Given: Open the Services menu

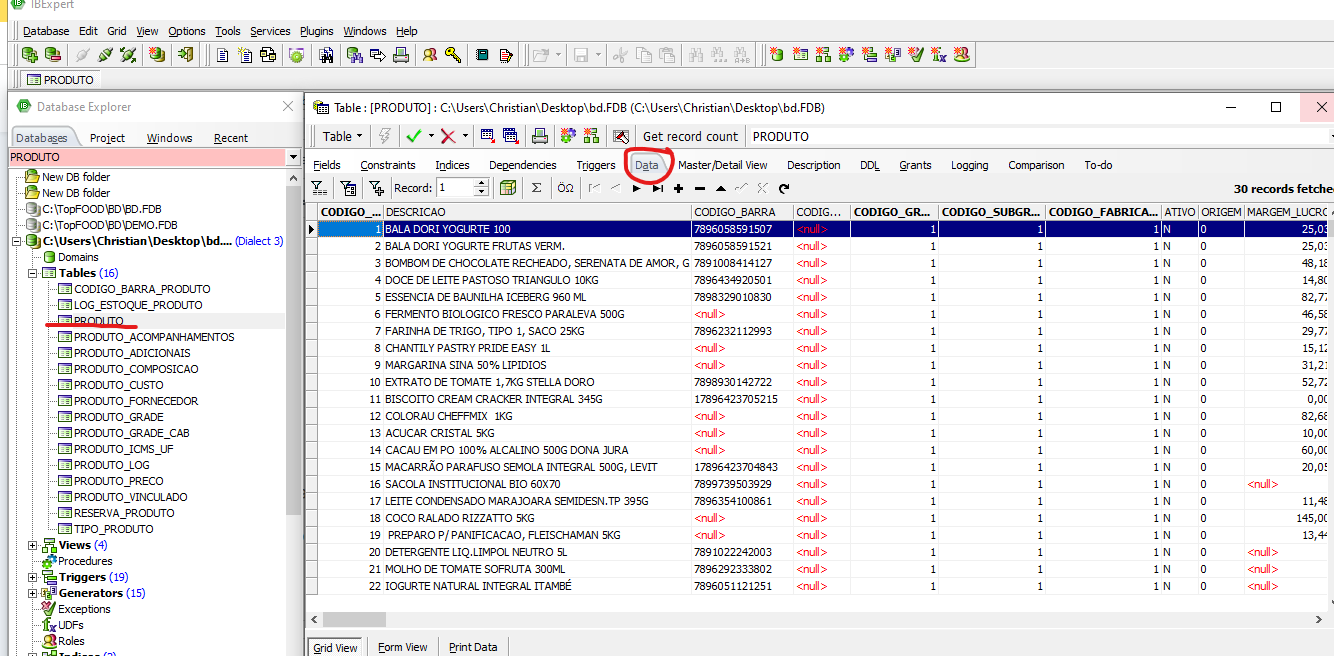Looking at the screenshot, I should pos(270,31).
